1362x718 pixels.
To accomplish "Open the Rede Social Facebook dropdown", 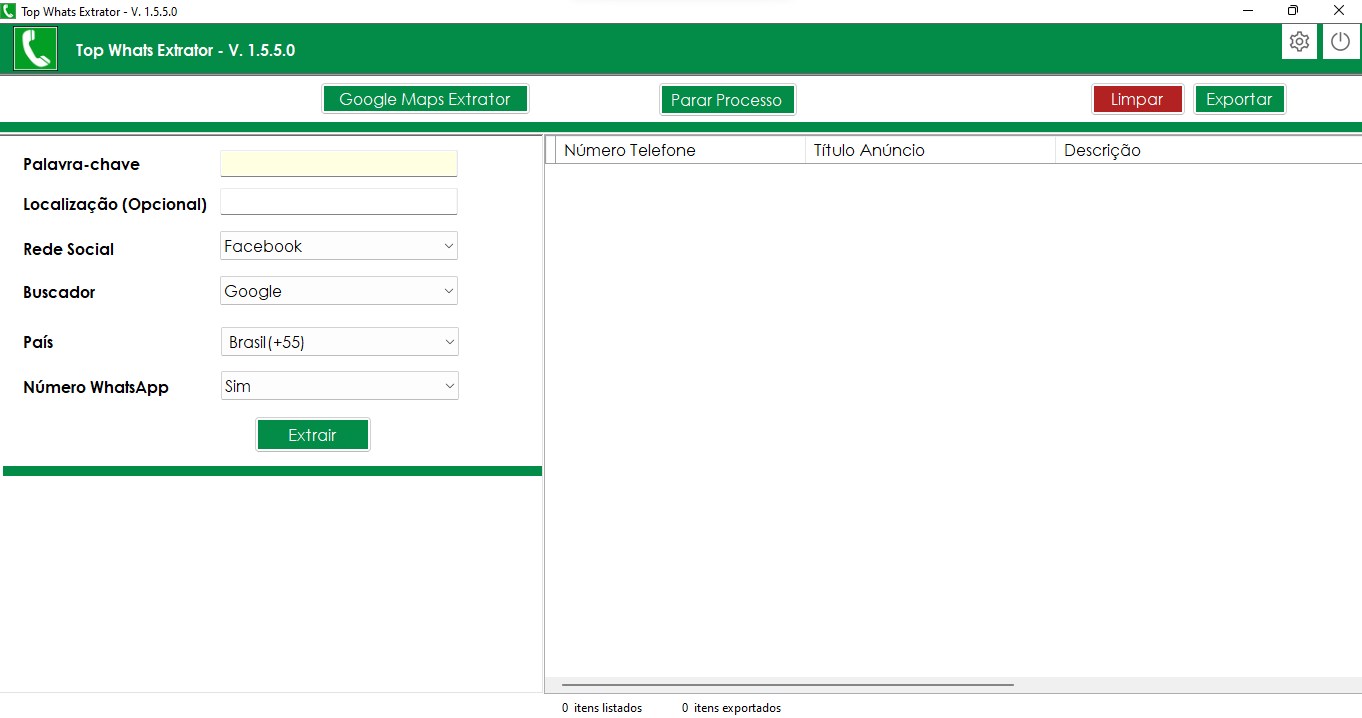I will [x=339, y=246].
